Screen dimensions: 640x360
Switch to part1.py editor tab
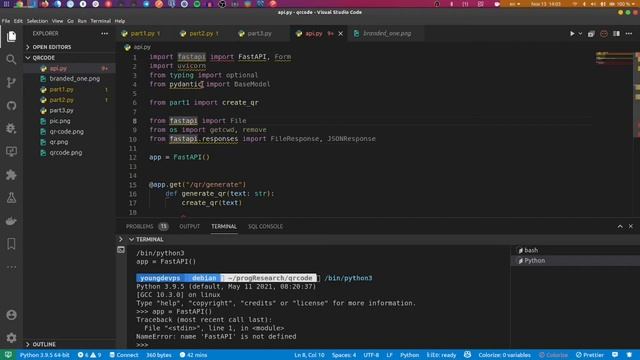(x=145, y=33)
